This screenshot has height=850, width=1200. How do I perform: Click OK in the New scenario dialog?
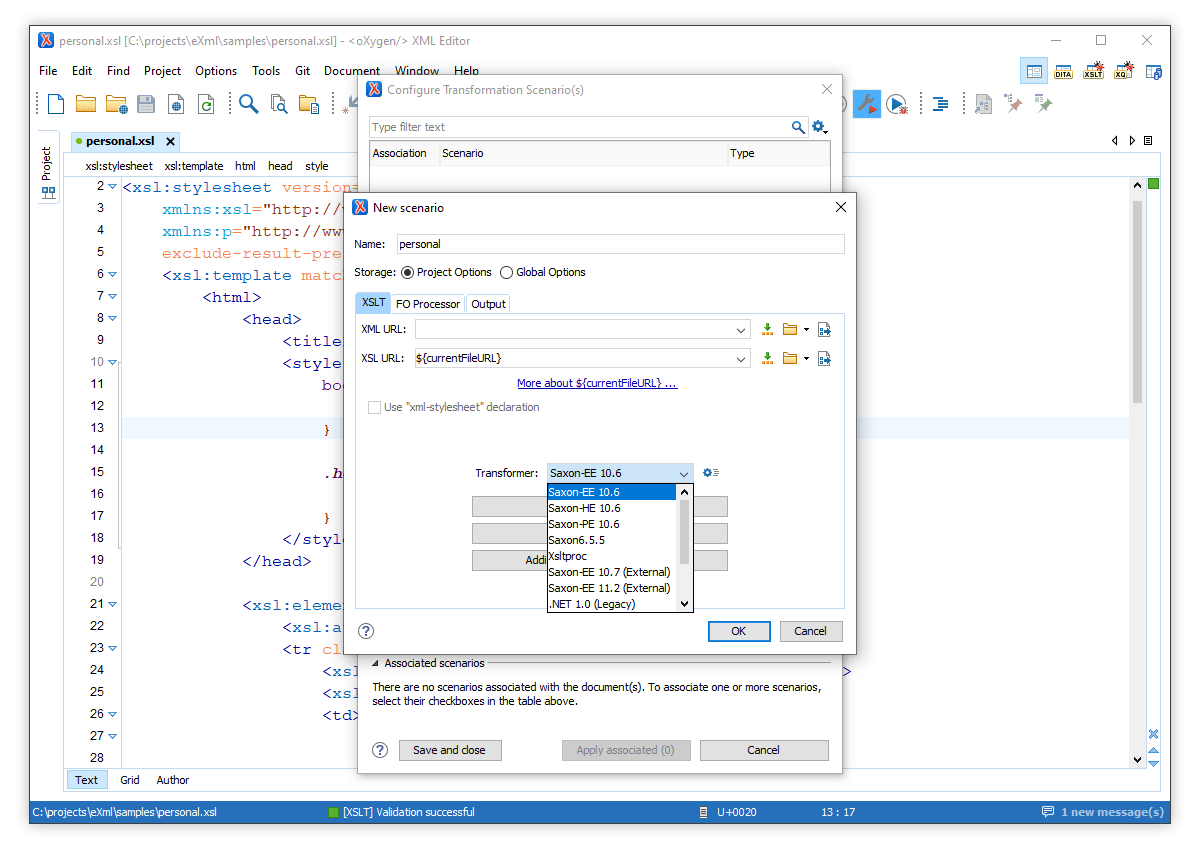tap(739, 631)
